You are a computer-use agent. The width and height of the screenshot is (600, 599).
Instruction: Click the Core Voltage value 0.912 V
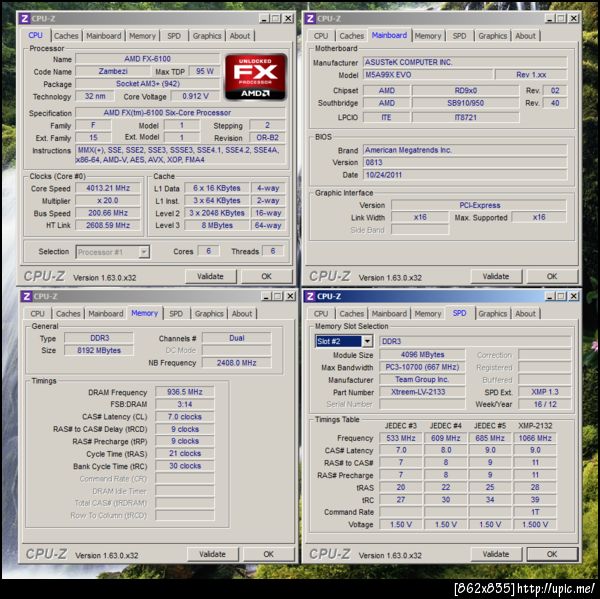click(195, 96)
